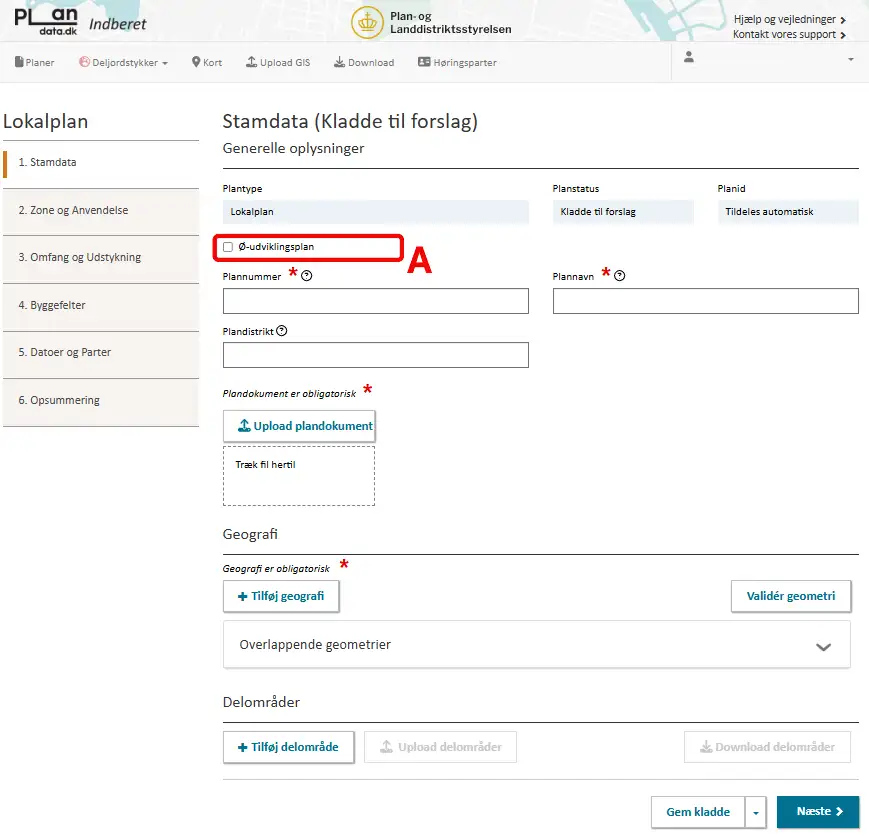The image size is (869, 838).
Task: Switch to Byggefelter step
Action: 52,305
